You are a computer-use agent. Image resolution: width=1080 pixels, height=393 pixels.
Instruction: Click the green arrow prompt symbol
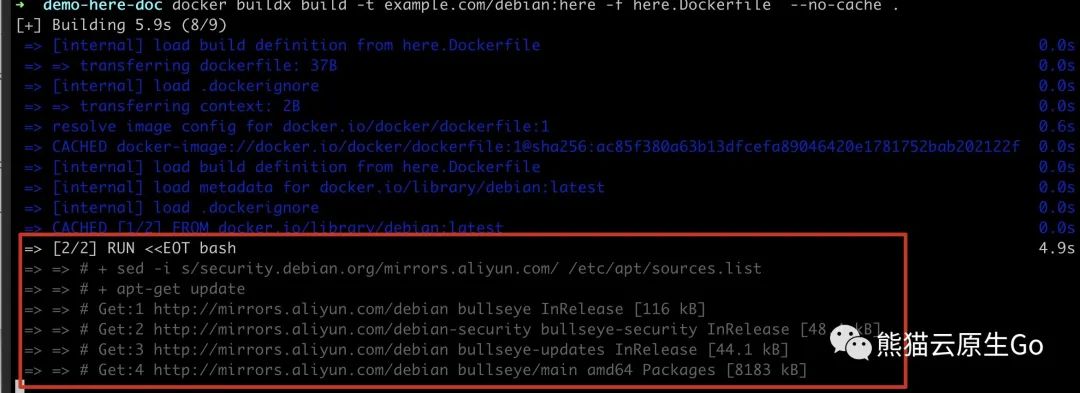[x=21, y=6]
